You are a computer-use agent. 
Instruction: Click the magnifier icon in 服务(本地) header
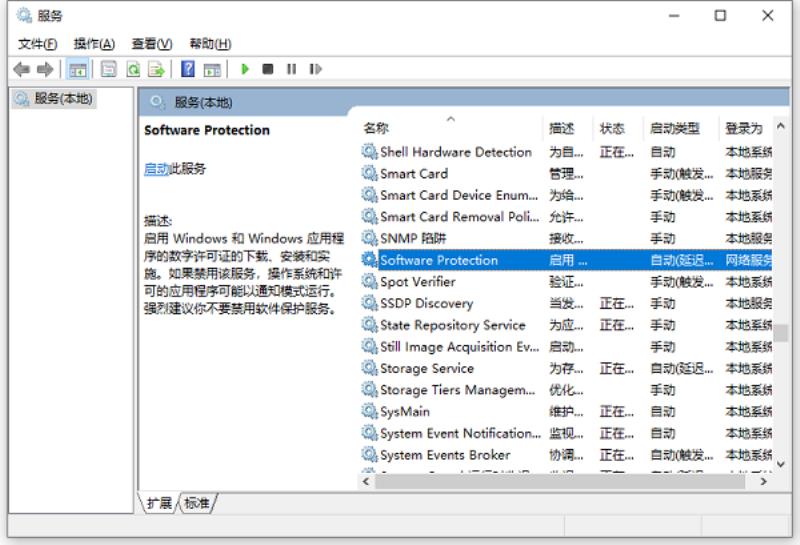(157, 102)
